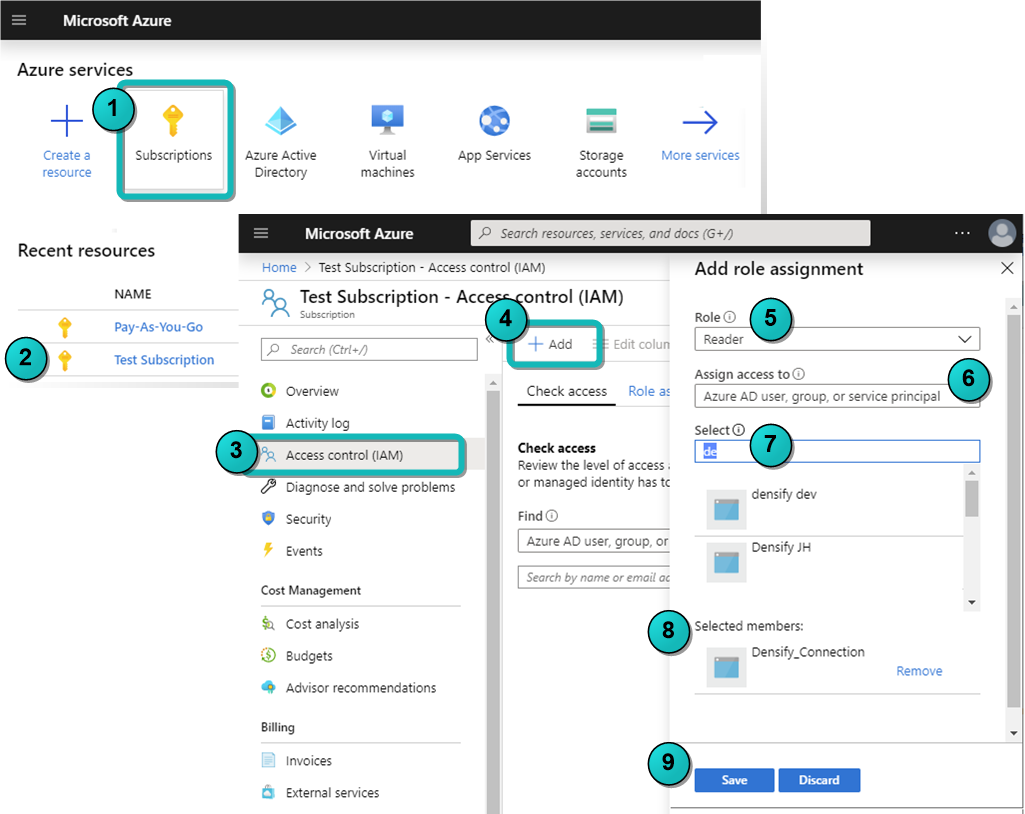Click the Advisor recommendations cloud icon
This screenshot has height=814, width=1025.
tap(268, 687)
